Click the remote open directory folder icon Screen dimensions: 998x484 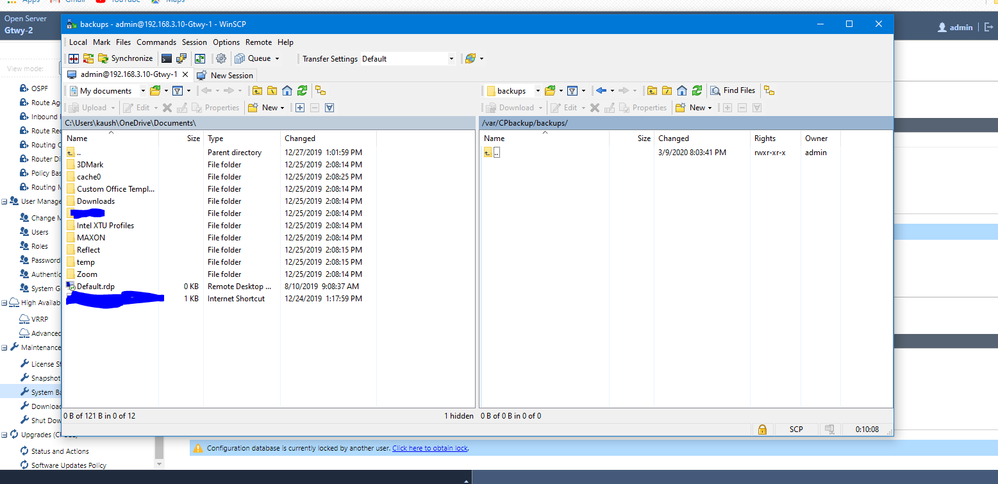549,90
